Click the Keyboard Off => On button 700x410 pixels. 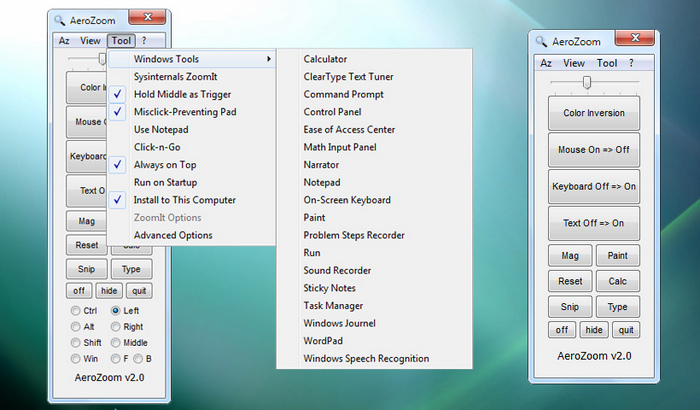pyautogui.click(x=594, y=187)
